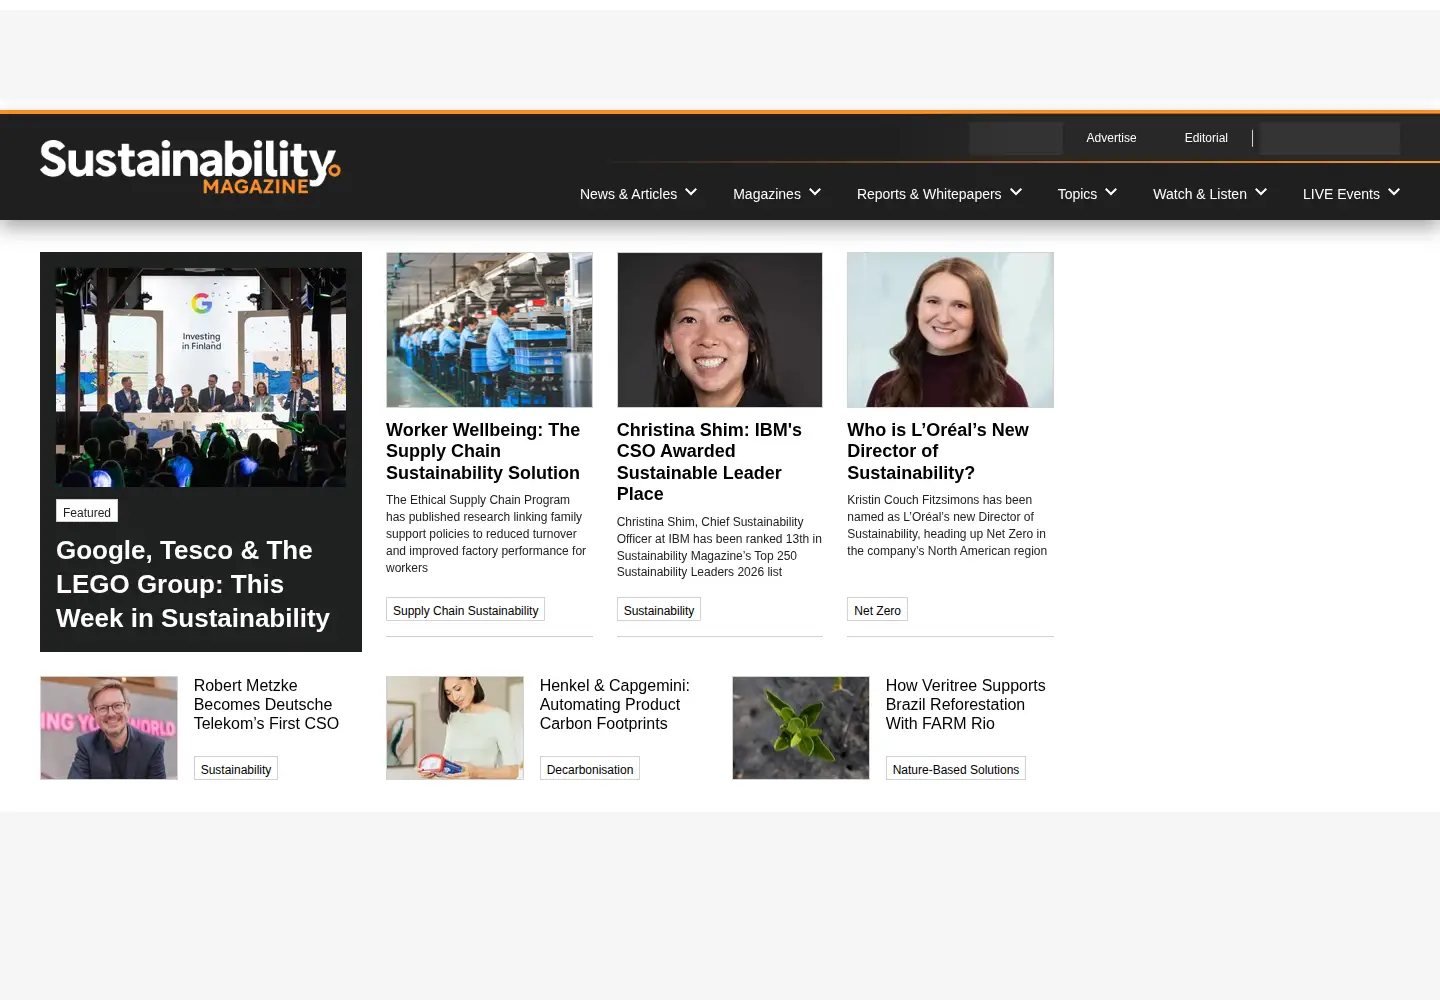Open Worker Wellbeing supply chain article
The image size is (1440, 1000).
click(x=483, y=451)
